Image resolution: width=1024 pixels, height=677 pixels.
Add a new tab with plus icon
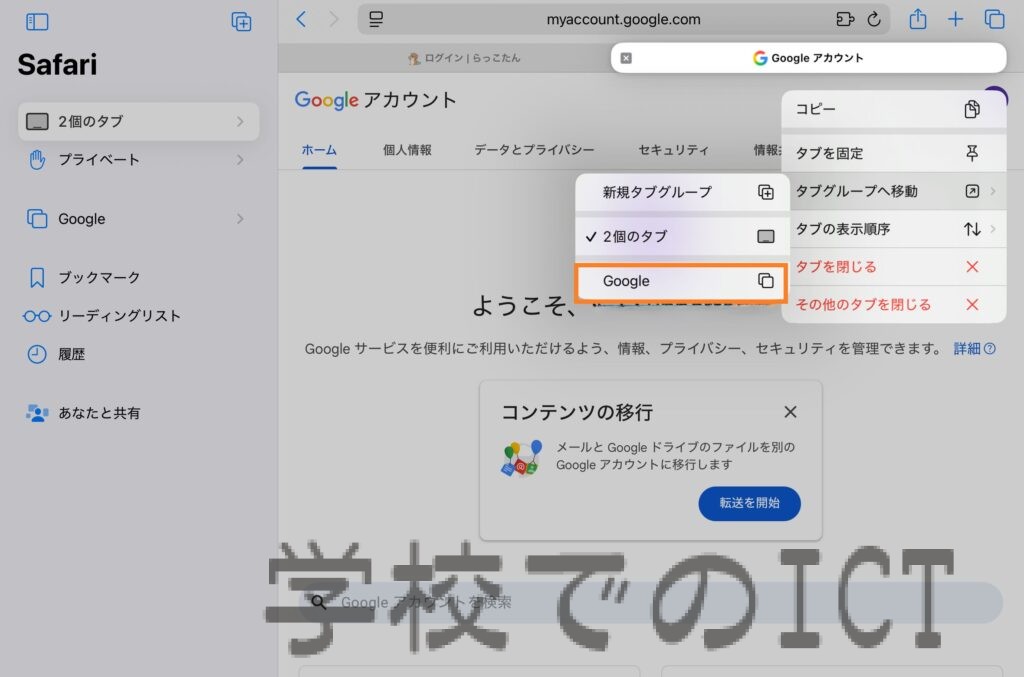coord(955,19)
